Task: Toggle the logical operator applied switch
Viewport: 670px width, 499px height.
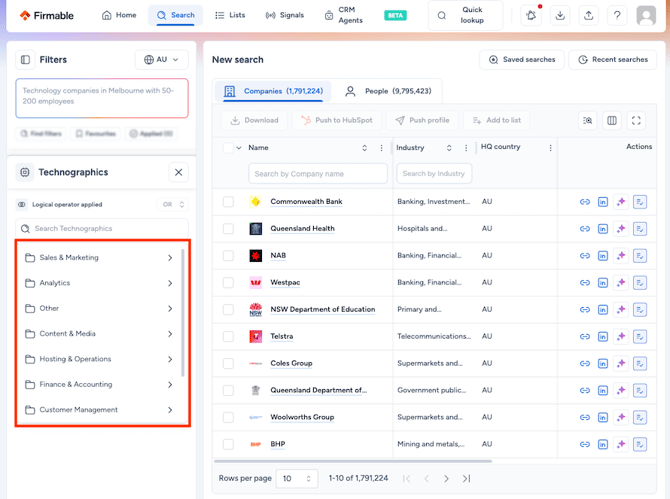Action: click(22, 205)
